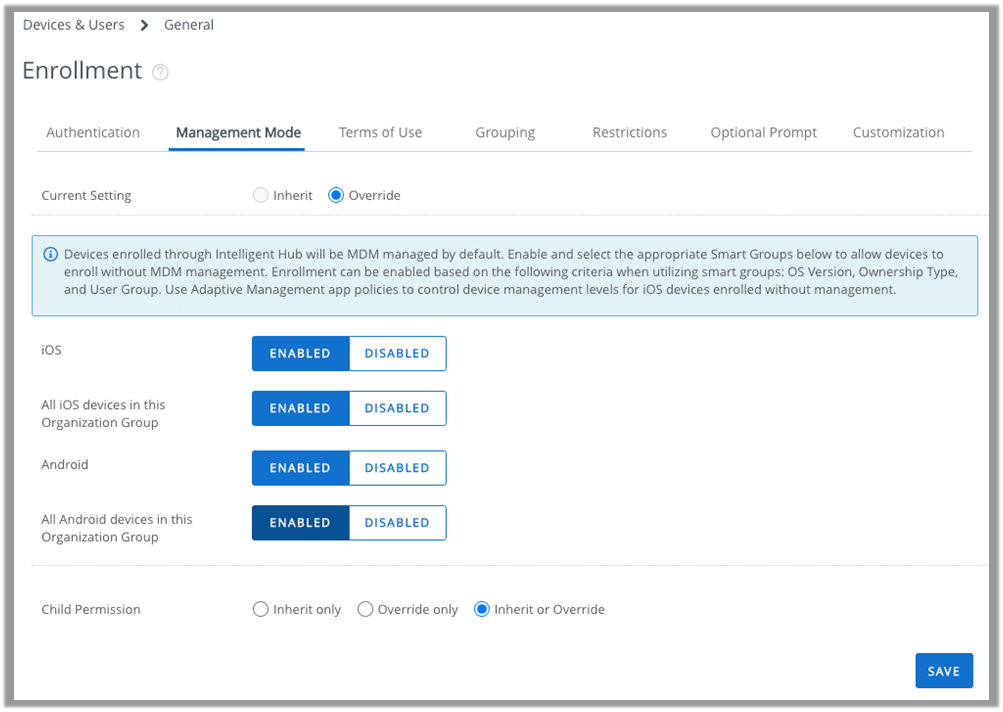Enable All Android devices in this Organization Group

pos(300,523)
